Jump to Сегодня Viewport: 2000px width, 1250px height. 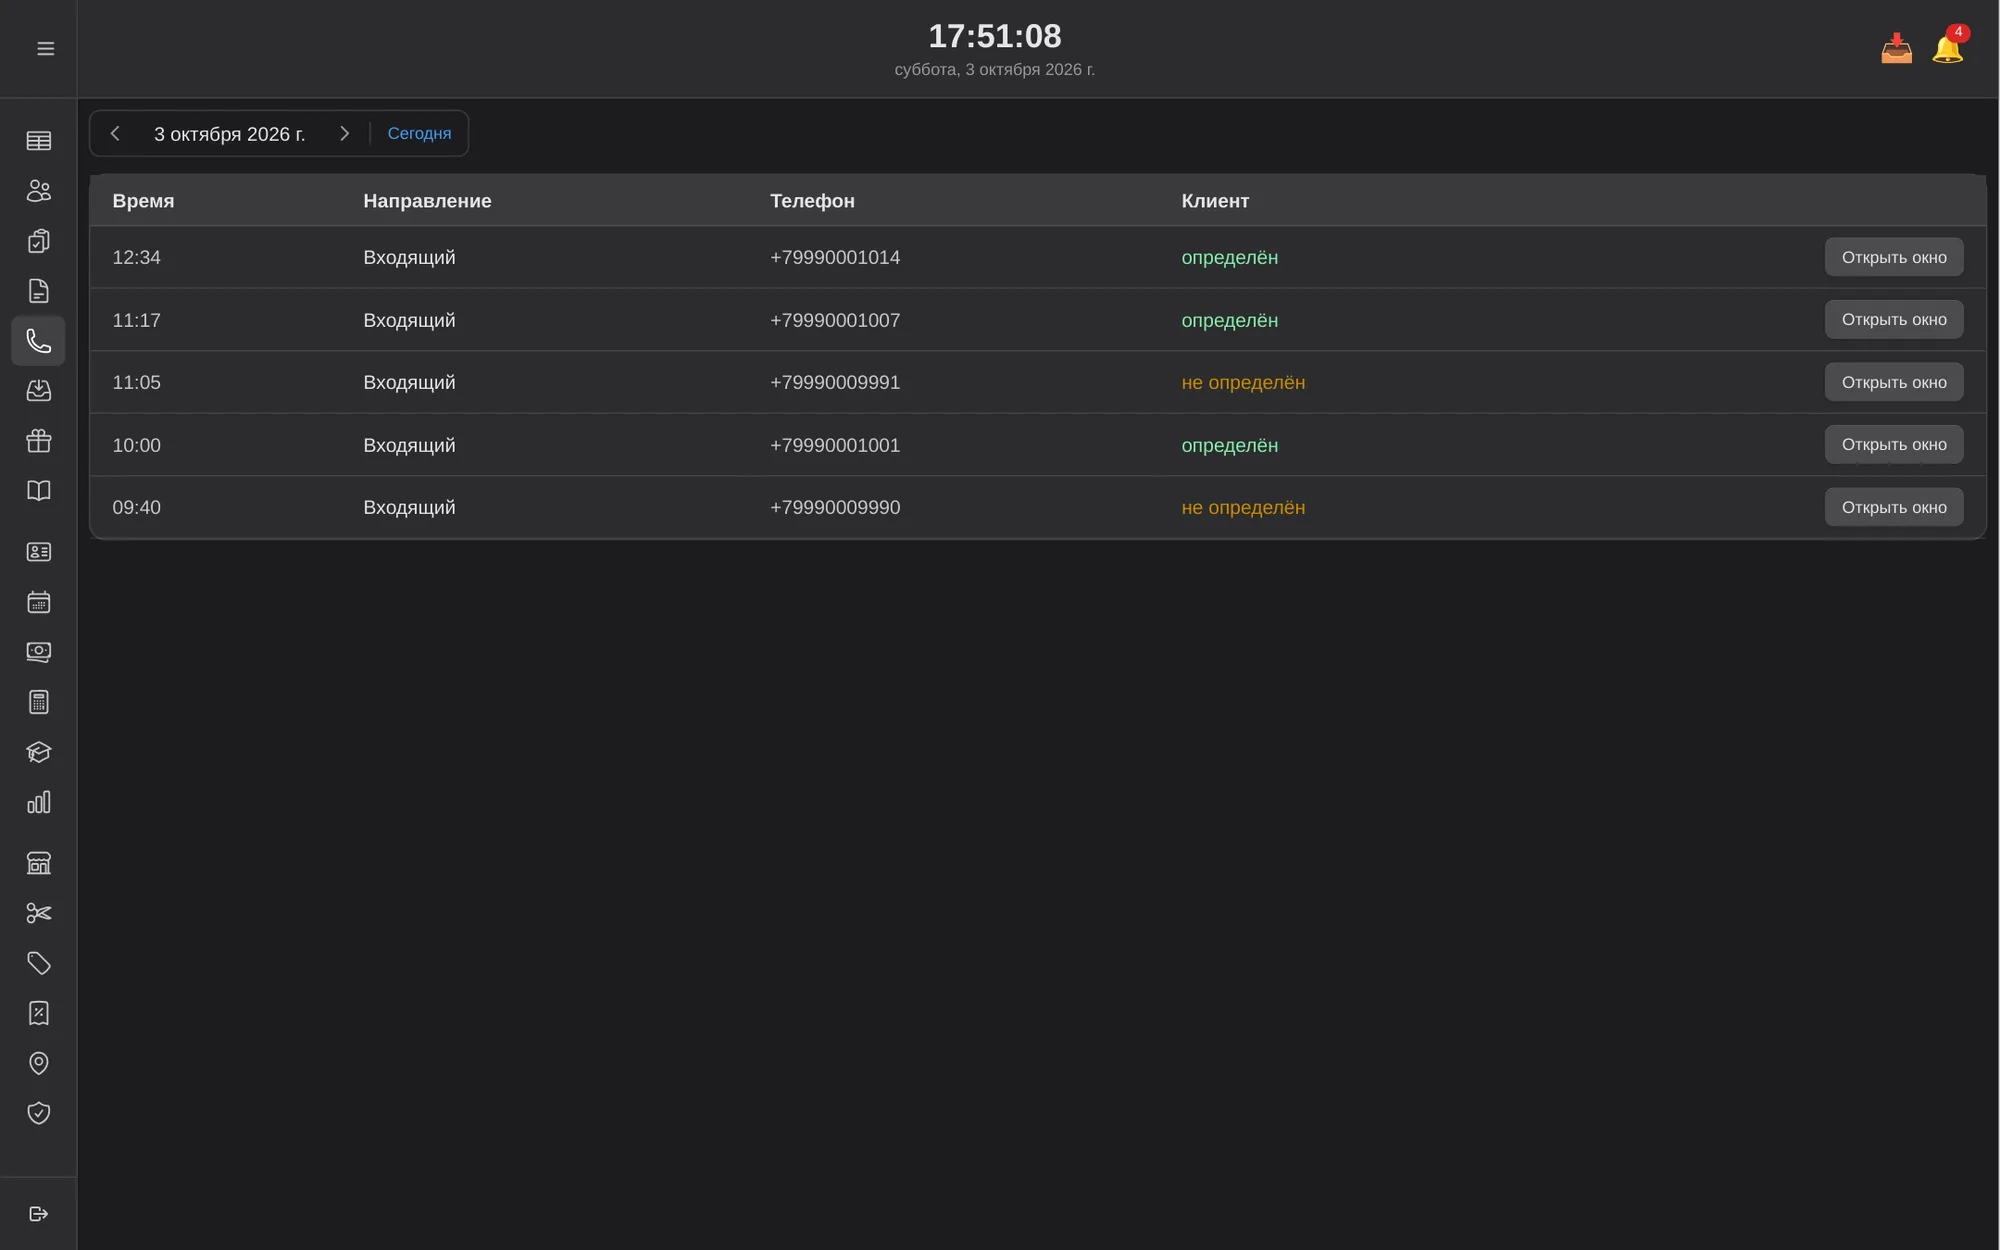coord(419,133)
